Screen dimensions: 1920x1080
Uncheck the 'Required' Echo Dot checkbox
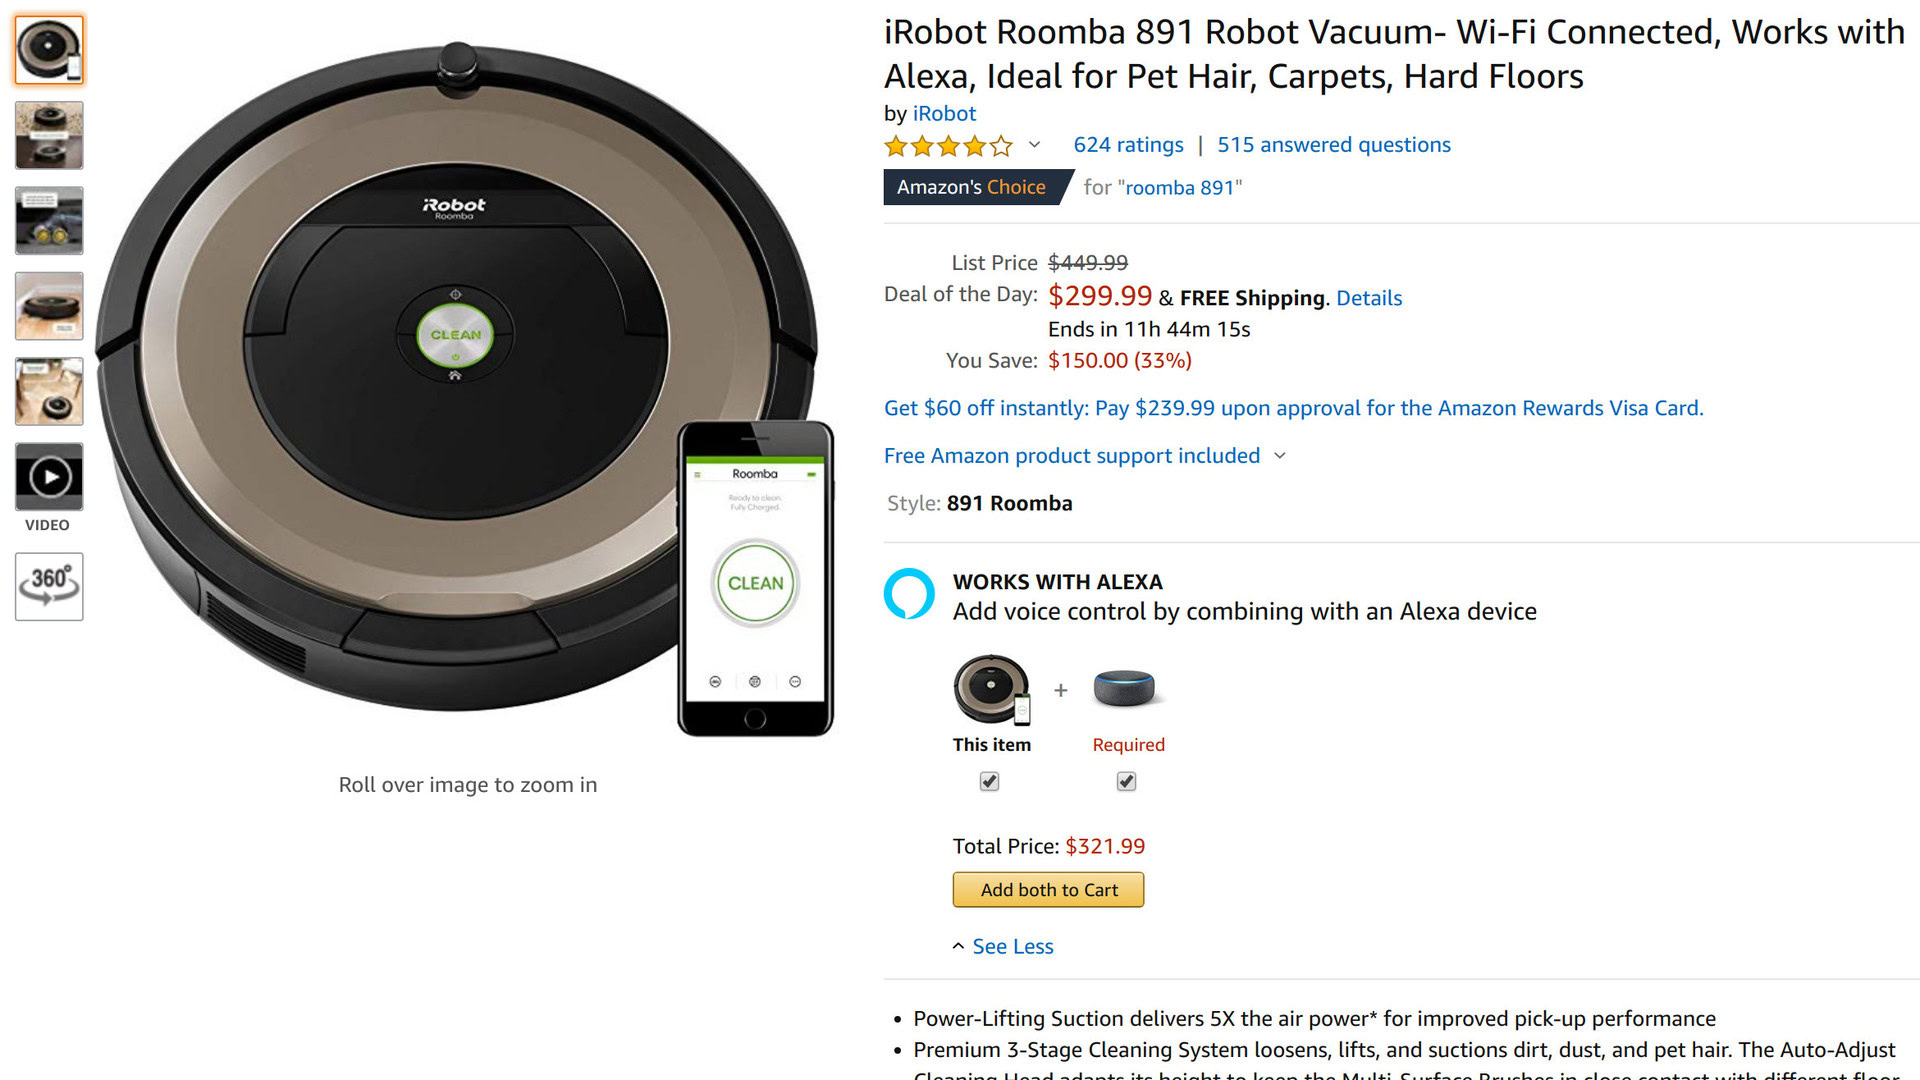pos(1126,781)
